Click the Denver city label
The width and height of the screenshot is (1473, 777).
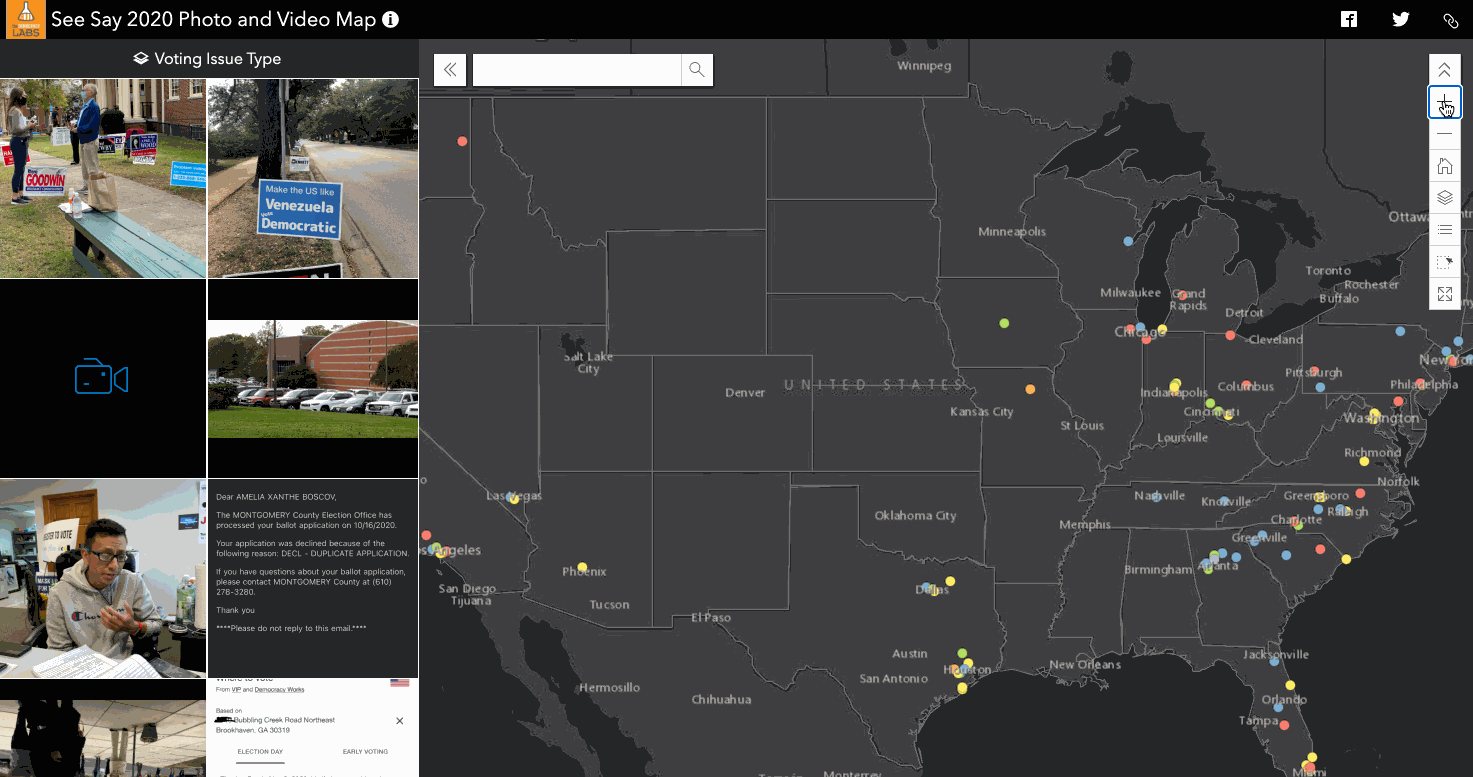click(745, 393)
